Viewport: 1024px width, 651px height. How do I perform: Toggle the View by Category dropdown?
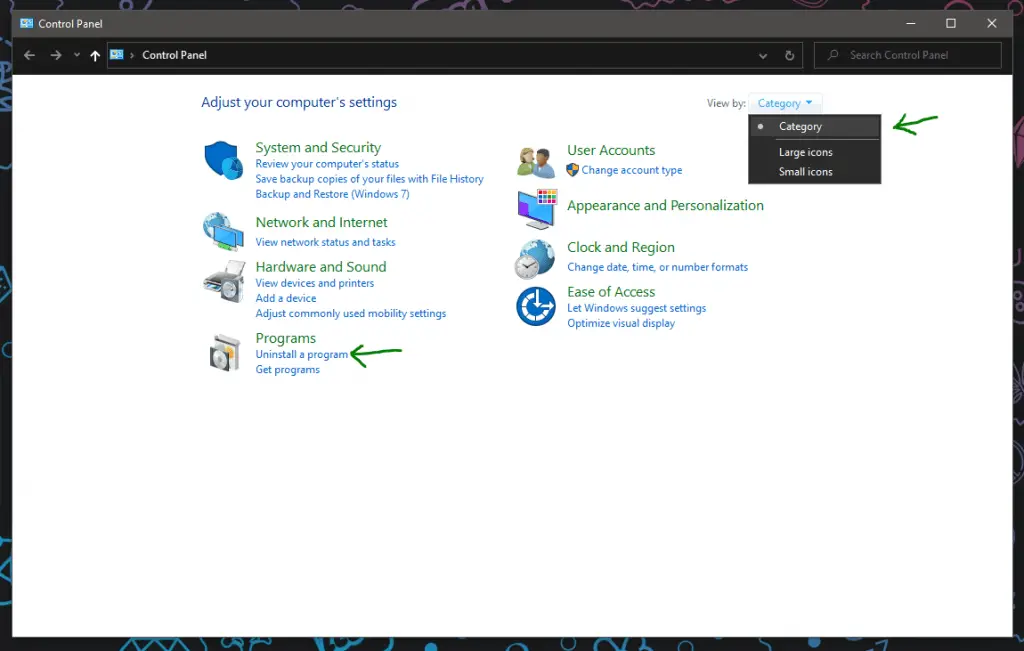785,103
